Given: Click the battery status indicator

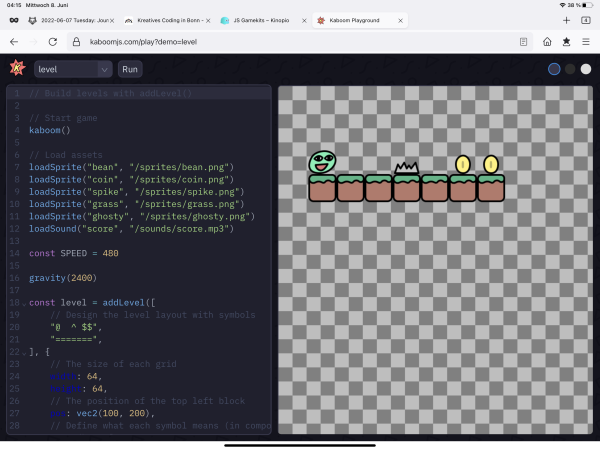Looking at the screenshot, I should point(587,5).
